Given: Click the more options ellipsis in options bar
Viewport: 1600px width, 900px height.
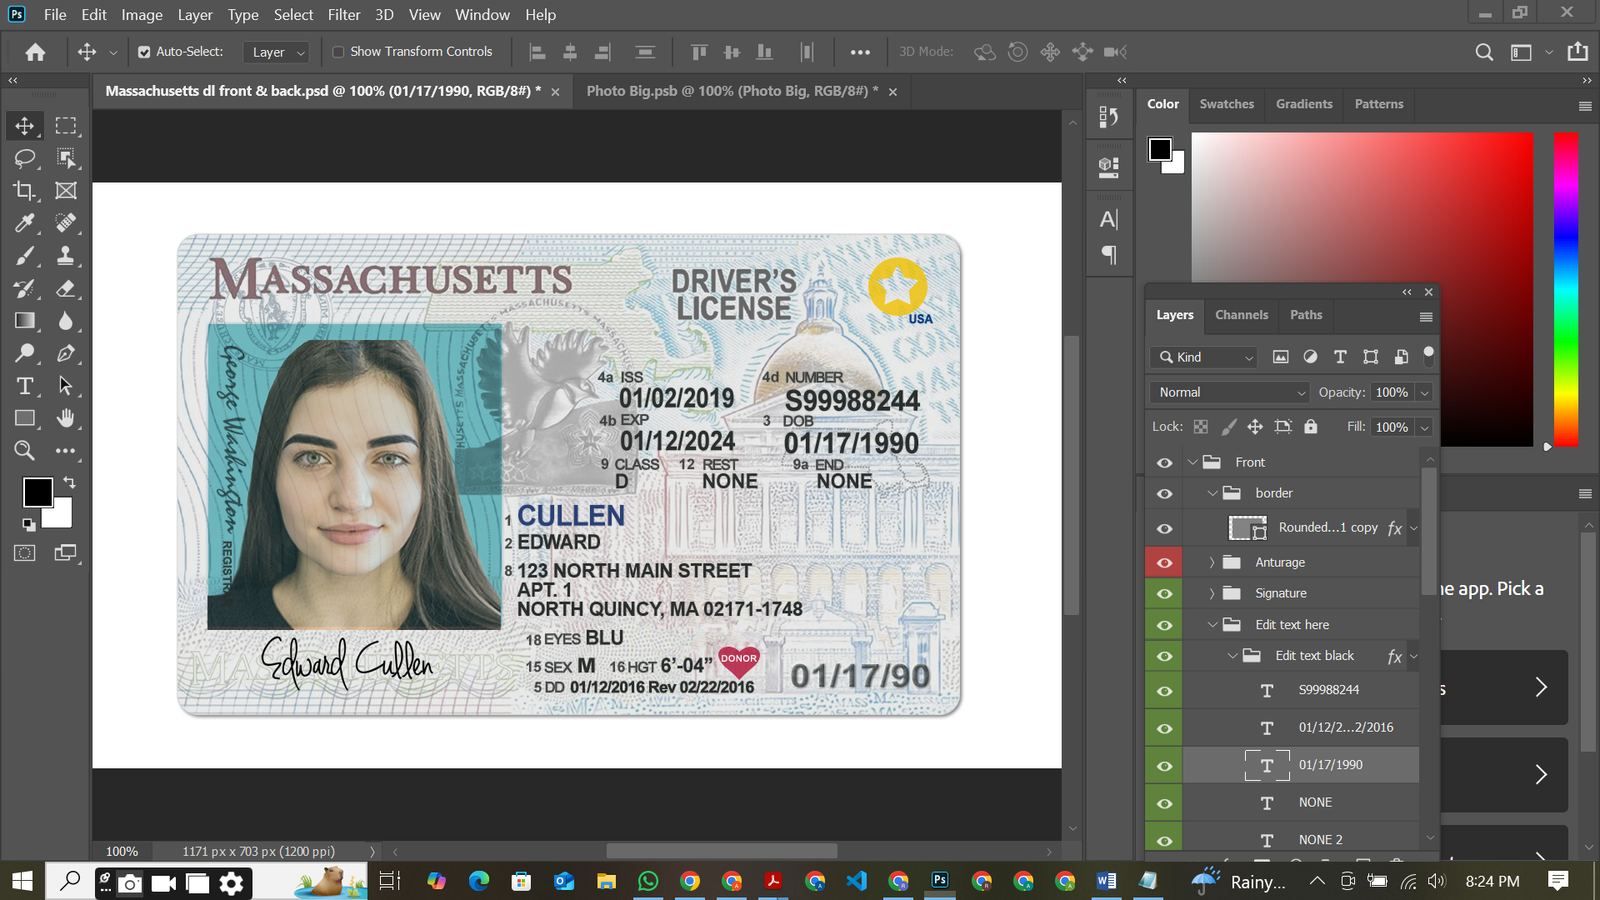Looking at the screenshot, I should [860, 52].
